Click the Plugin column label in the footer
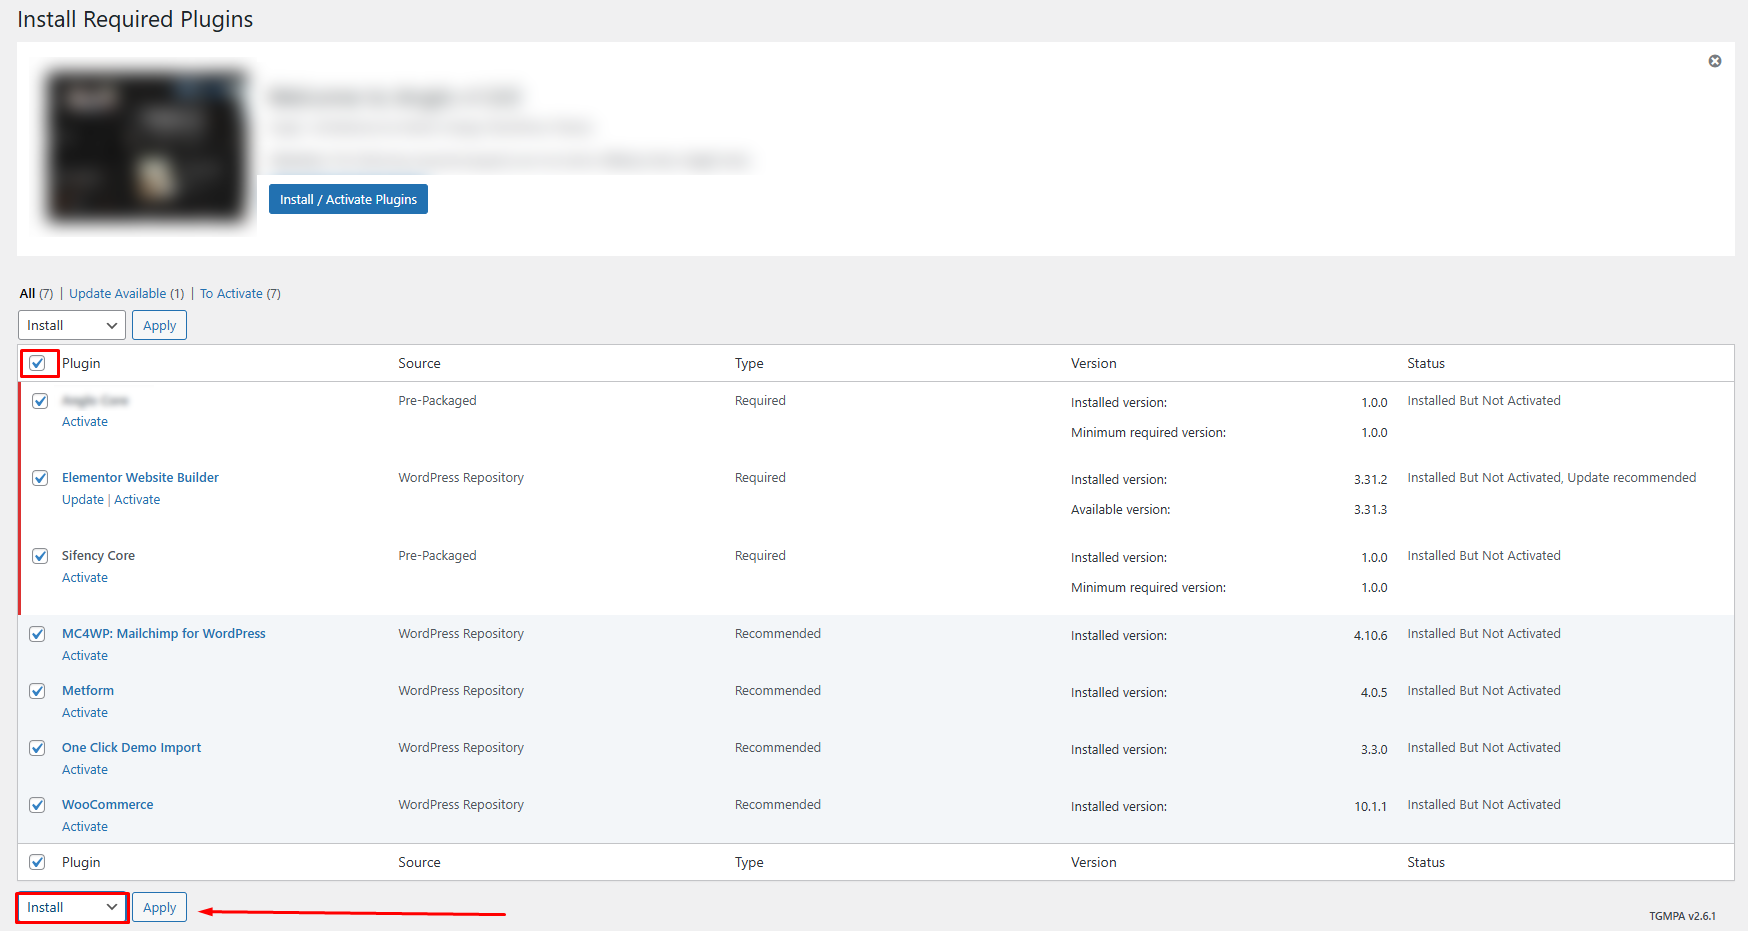The height and width of the screenshot is (931, 1748). click(81, 862)
